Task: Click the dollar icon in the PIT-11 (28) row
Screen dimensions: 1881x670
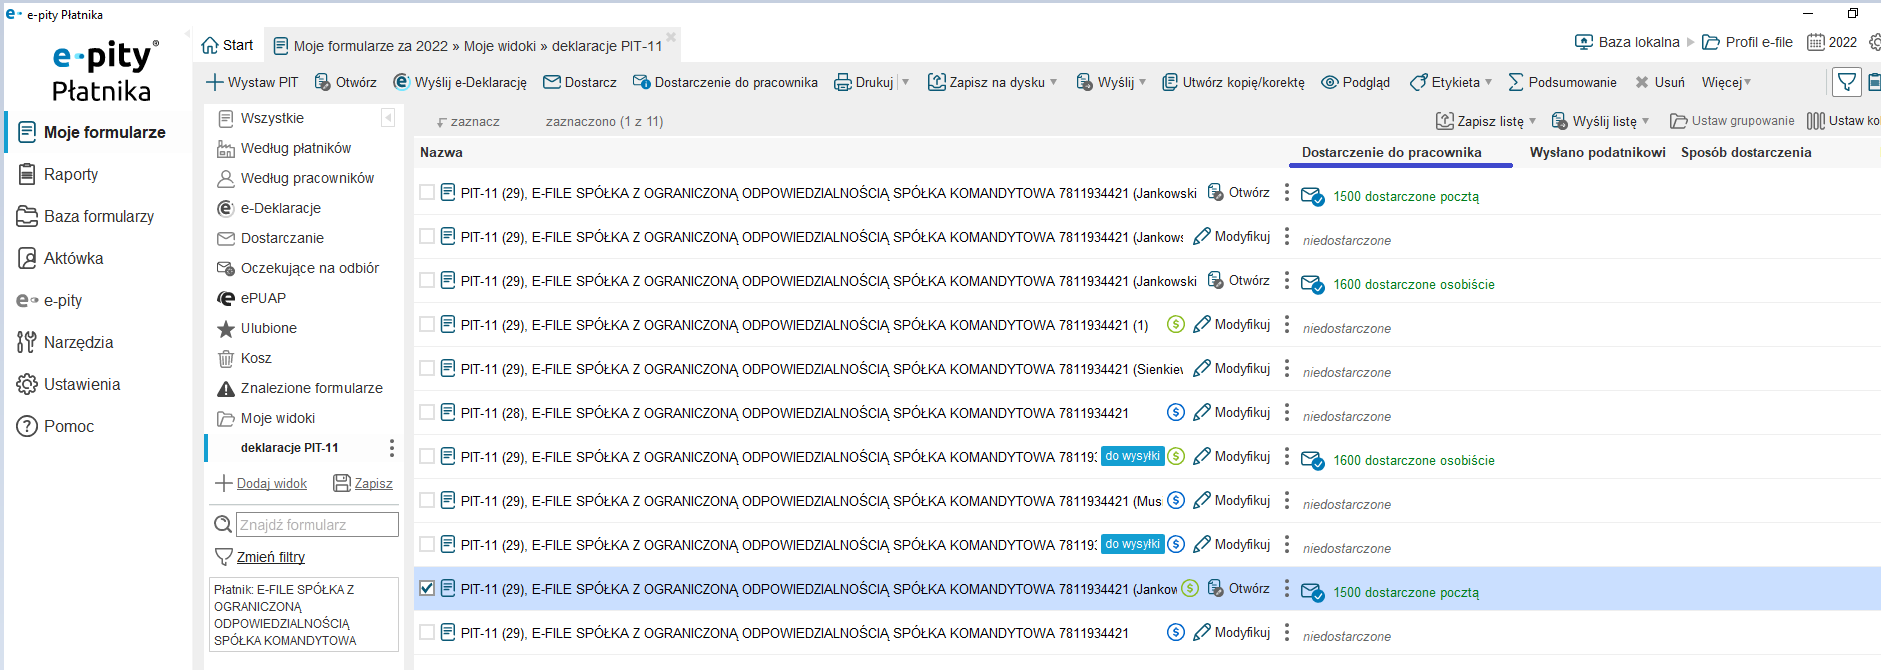Action: pyautogui.click(x=1176, y=412)
